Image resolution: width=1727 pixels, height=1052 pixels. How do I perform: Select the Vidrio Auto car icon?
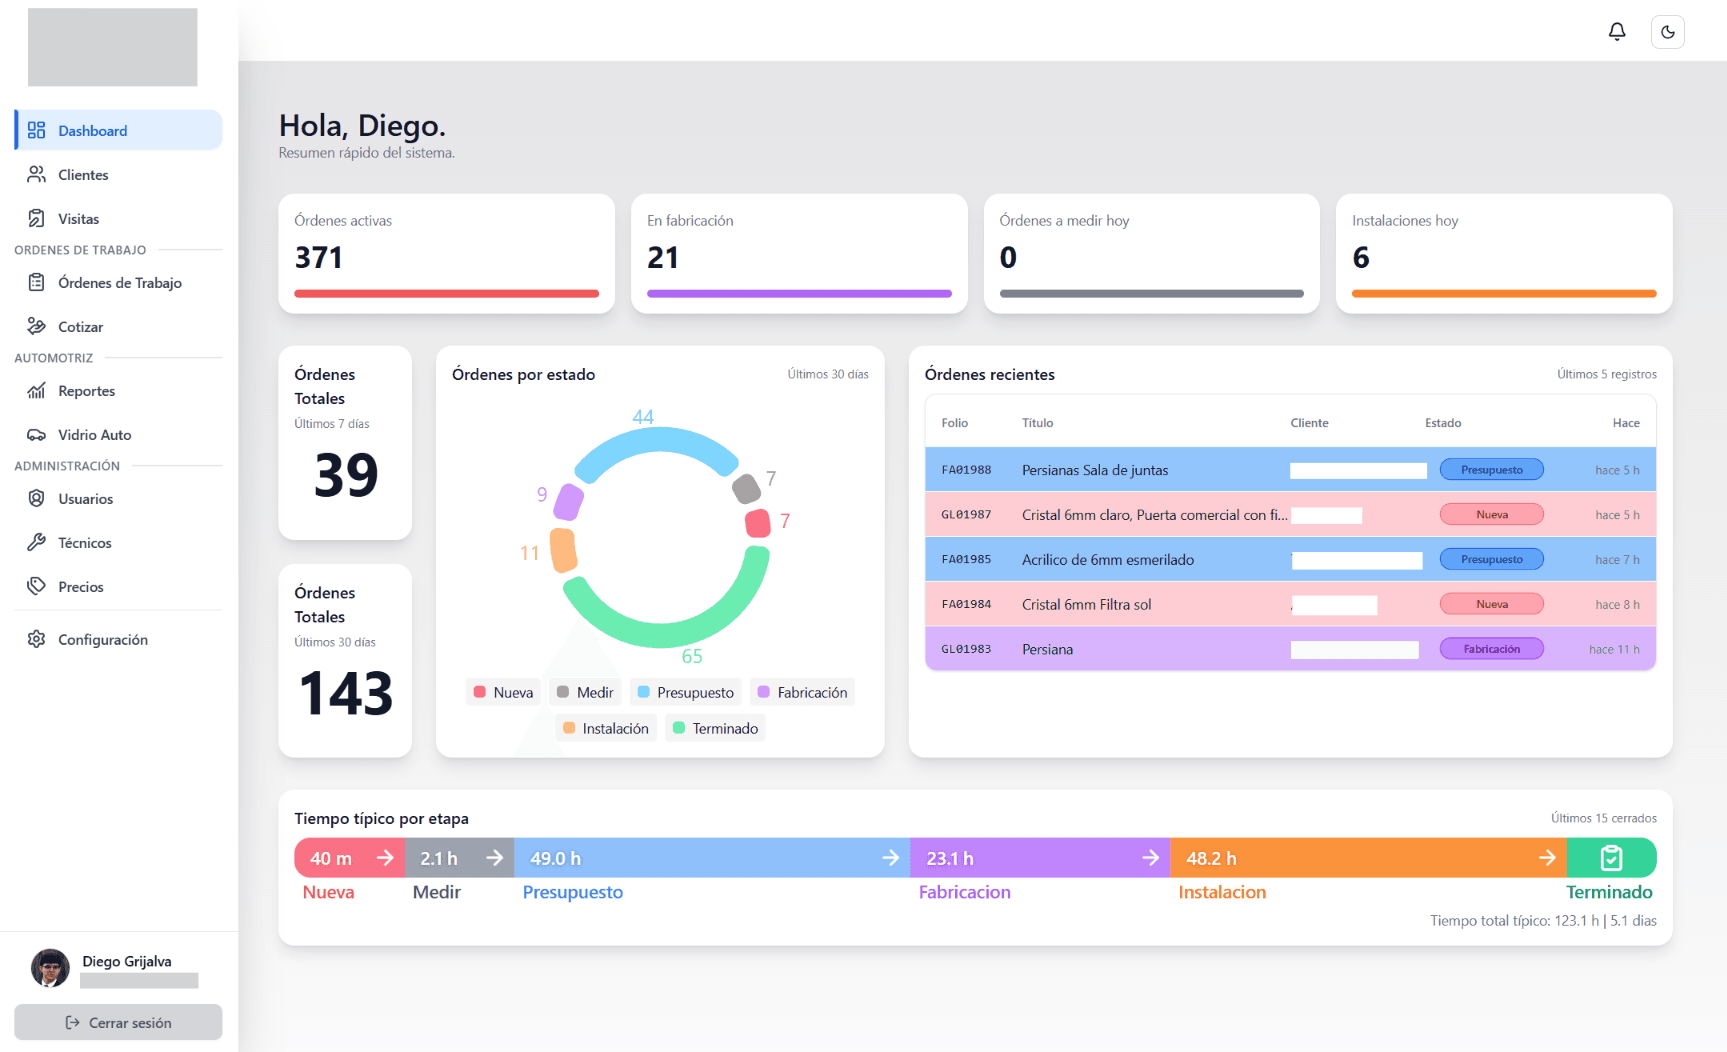(x=36, y=435)
